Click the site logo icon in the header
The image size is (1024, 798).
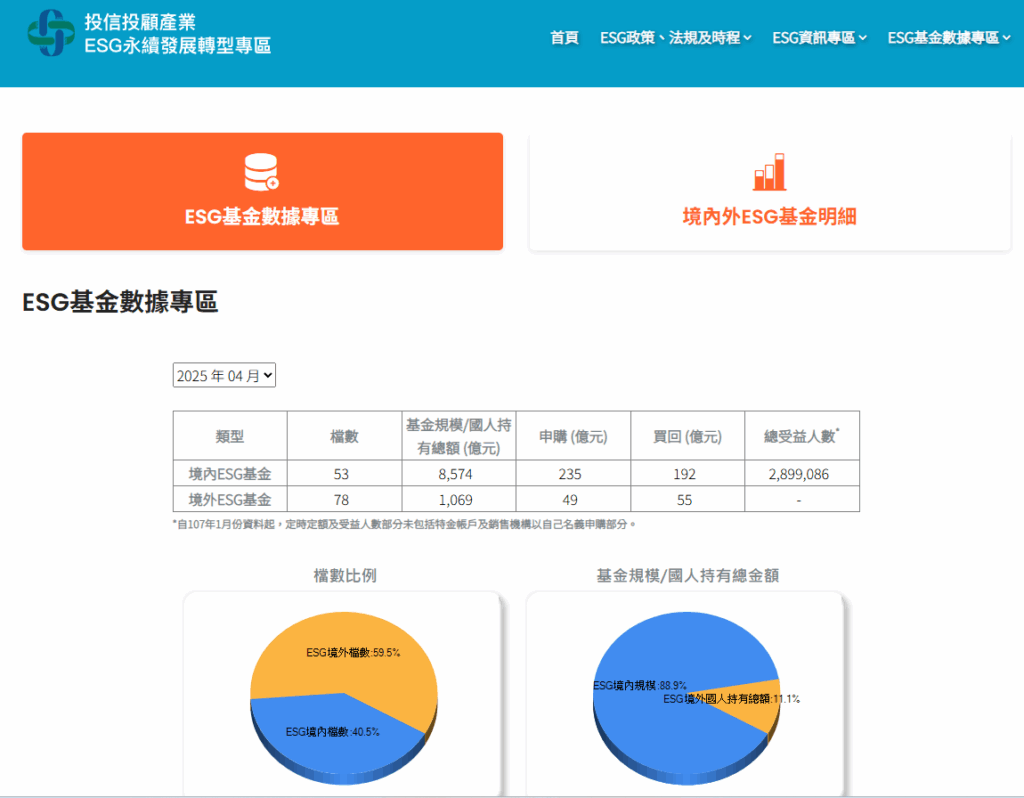click(51, 33)
